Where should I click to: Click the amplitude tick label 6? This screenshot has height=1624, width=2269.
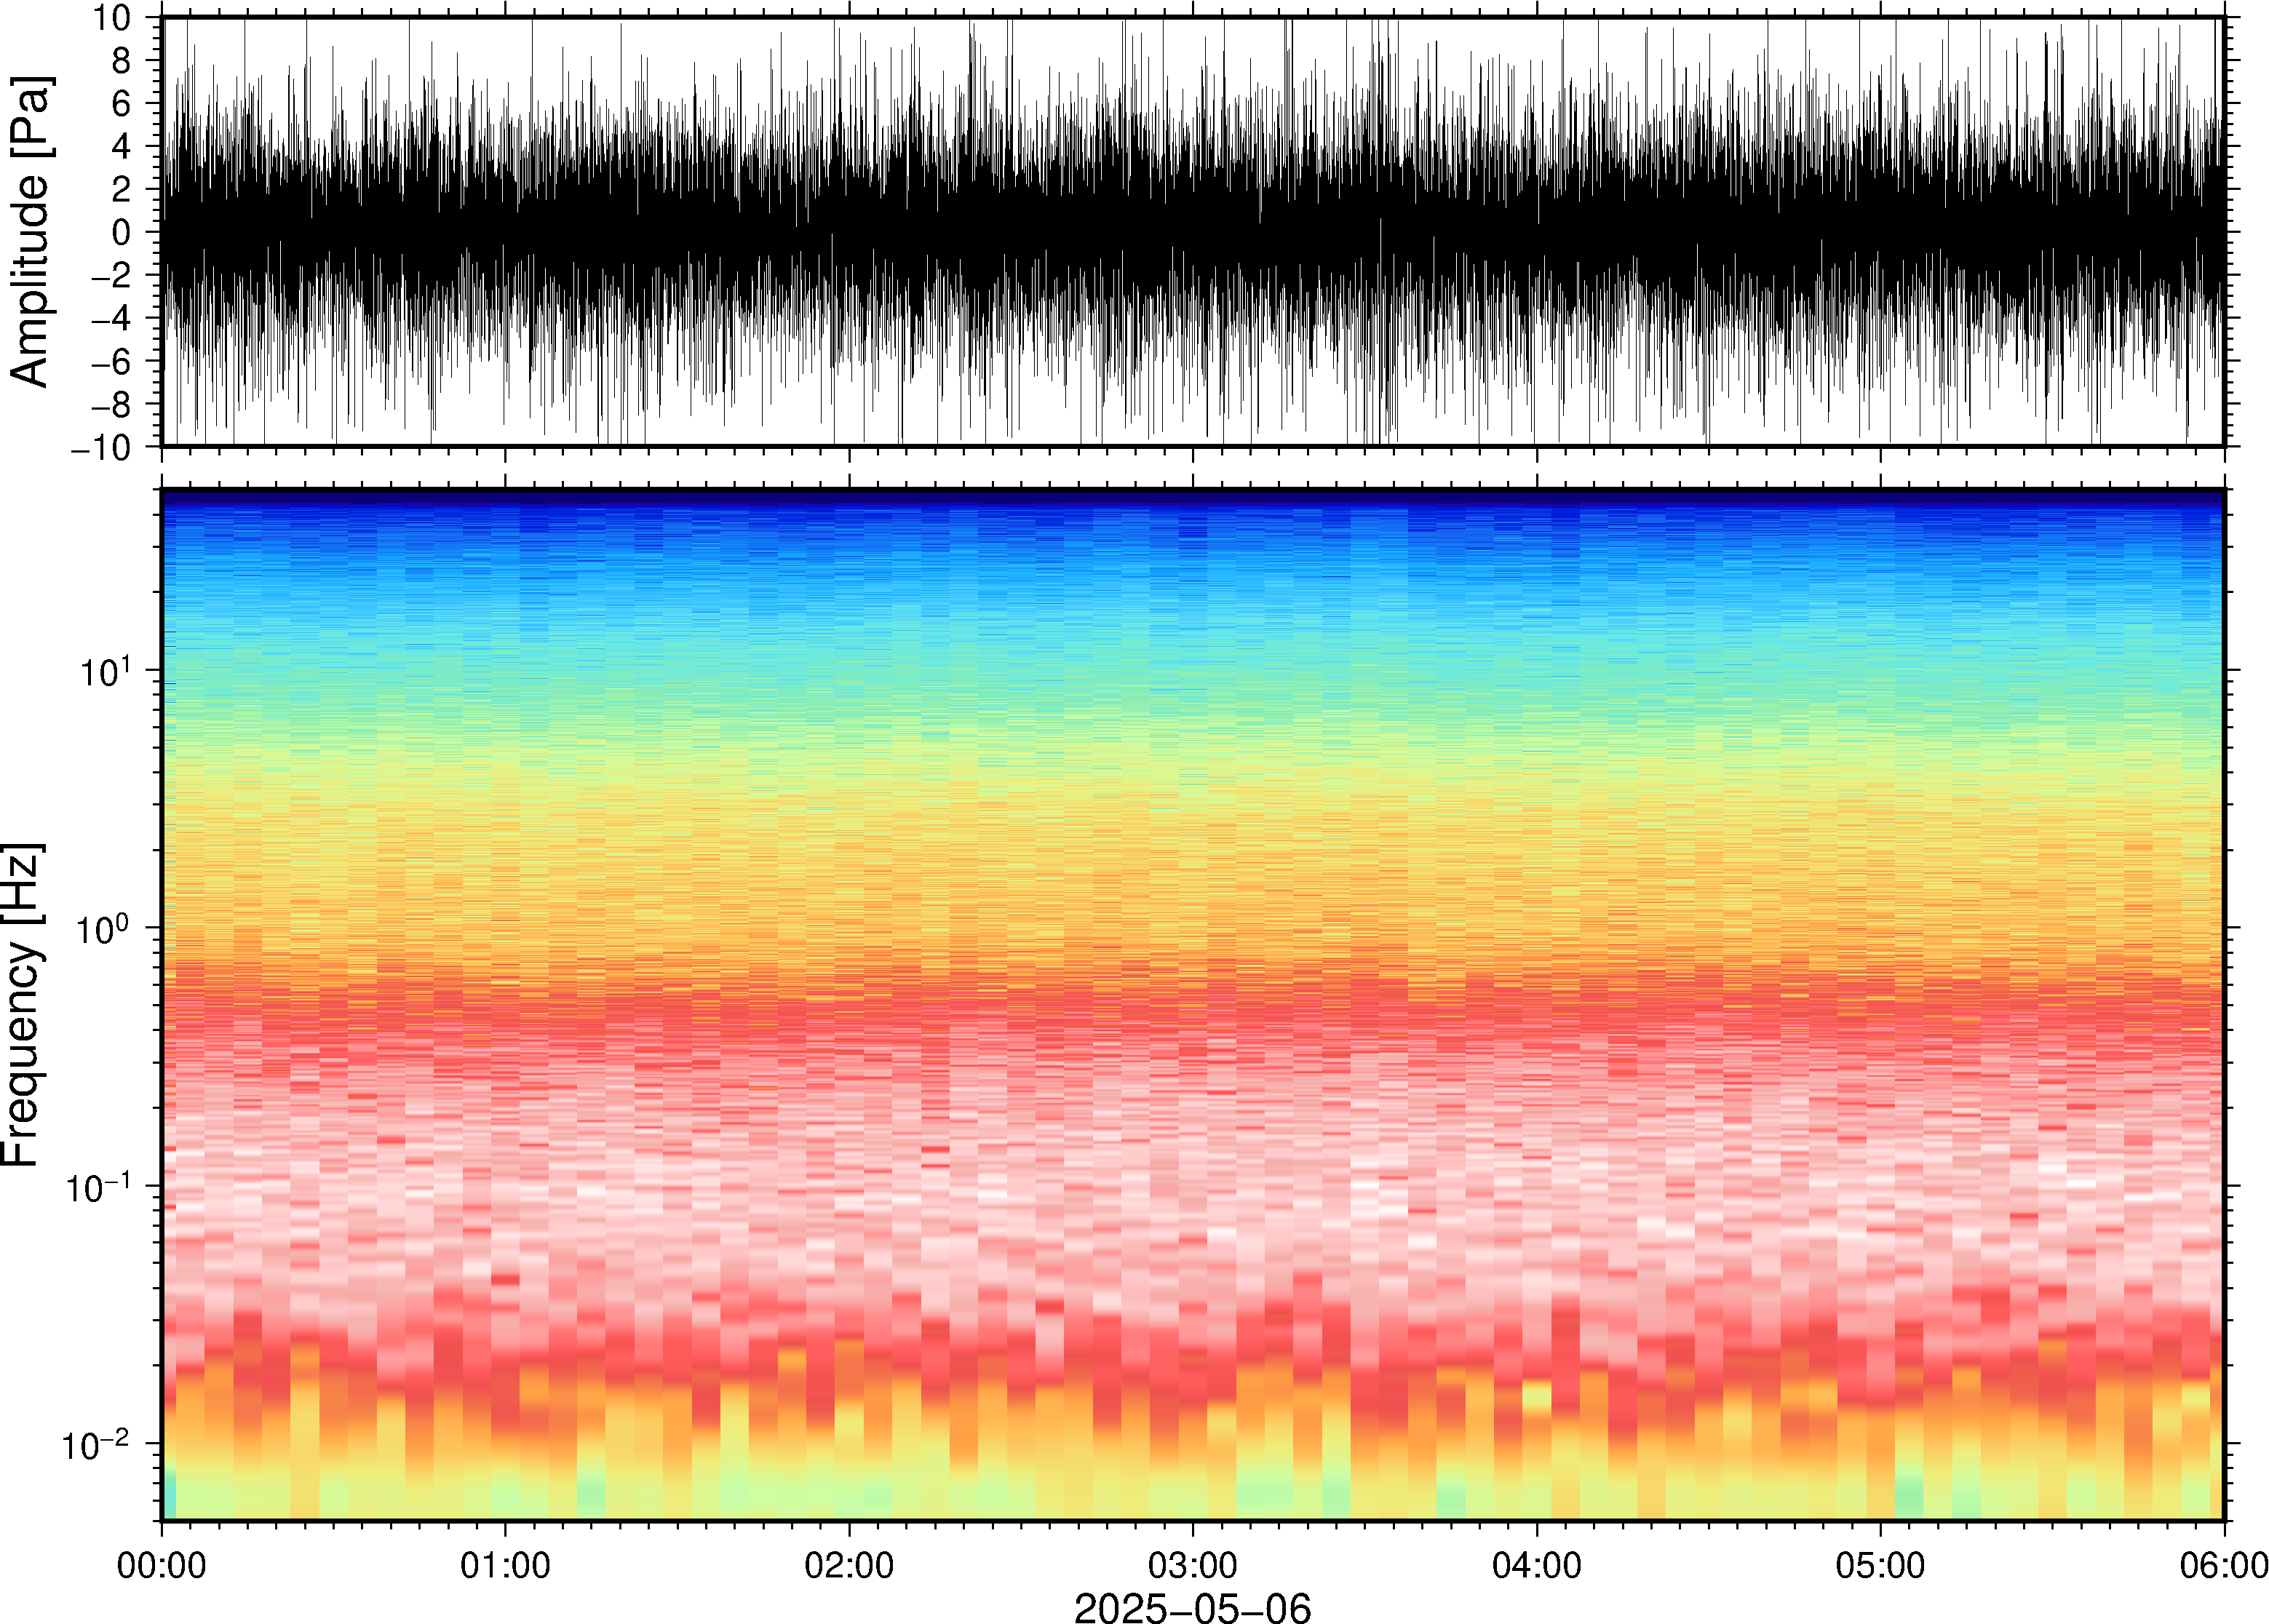122,104
